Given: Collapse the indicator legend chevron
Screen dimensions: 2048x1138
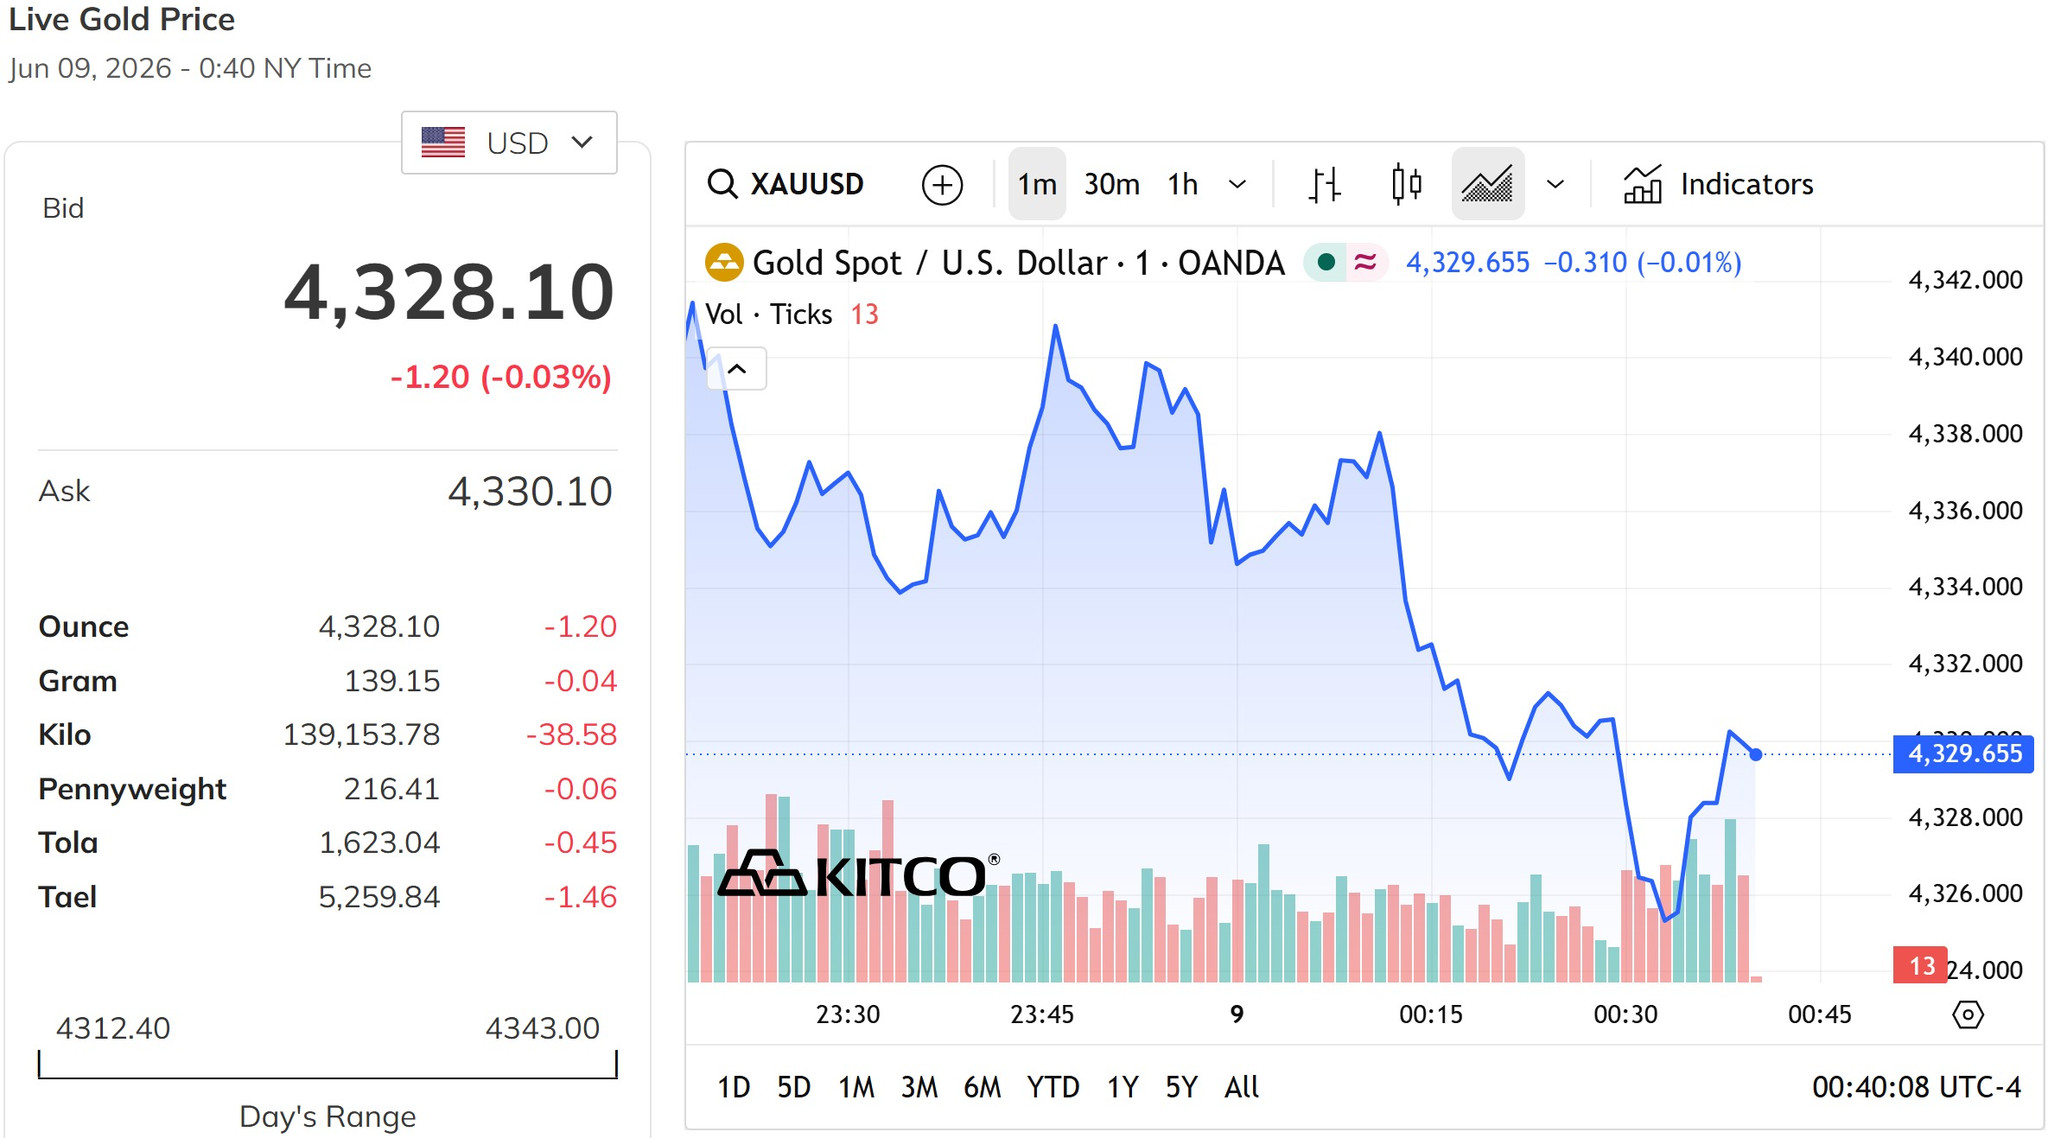Looking at the screenshot, I should (737, 369).
